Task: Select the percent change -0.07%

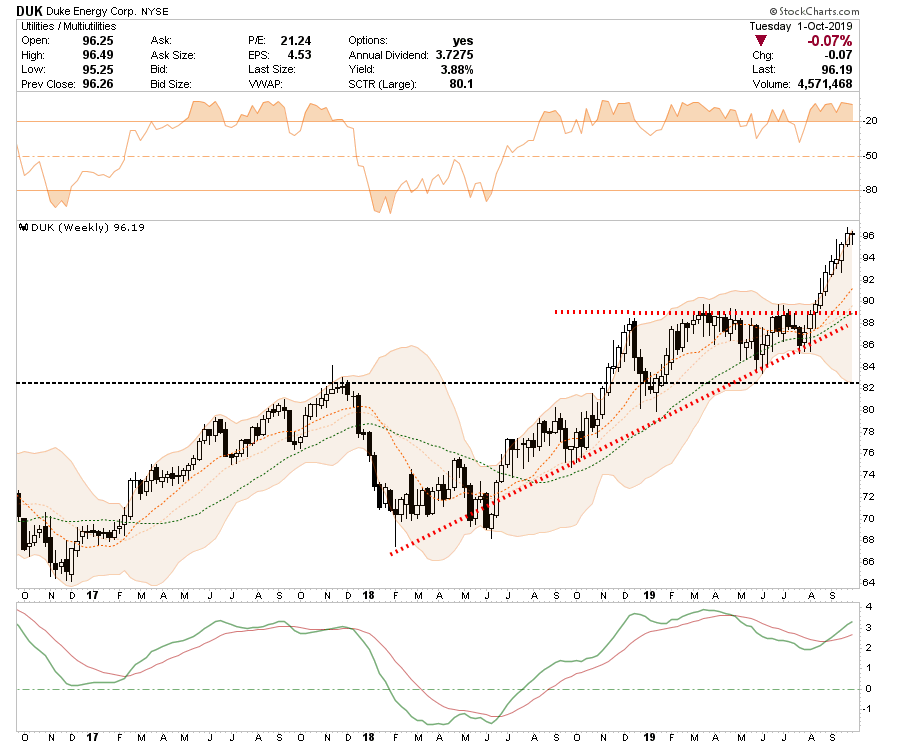Action: click(x=829, y=41)
